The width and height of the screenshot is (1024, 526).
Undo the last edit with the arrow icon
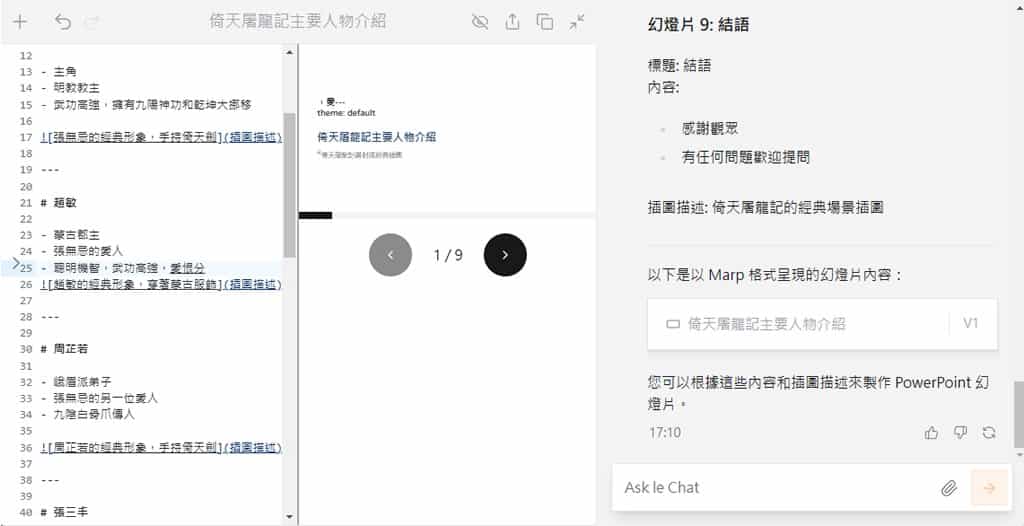click(63, 22)
